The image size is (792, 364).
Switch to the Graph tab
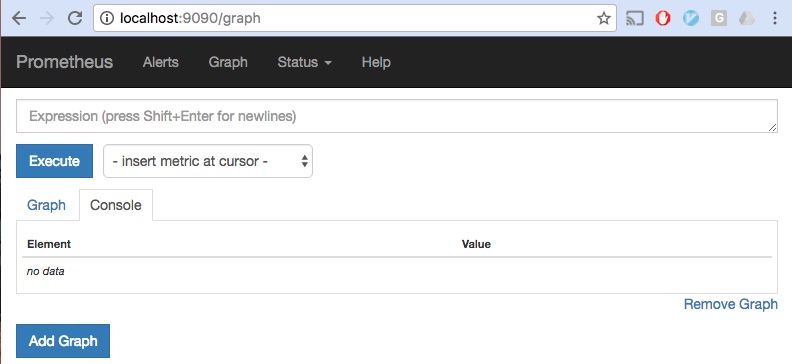coord(46,205)
